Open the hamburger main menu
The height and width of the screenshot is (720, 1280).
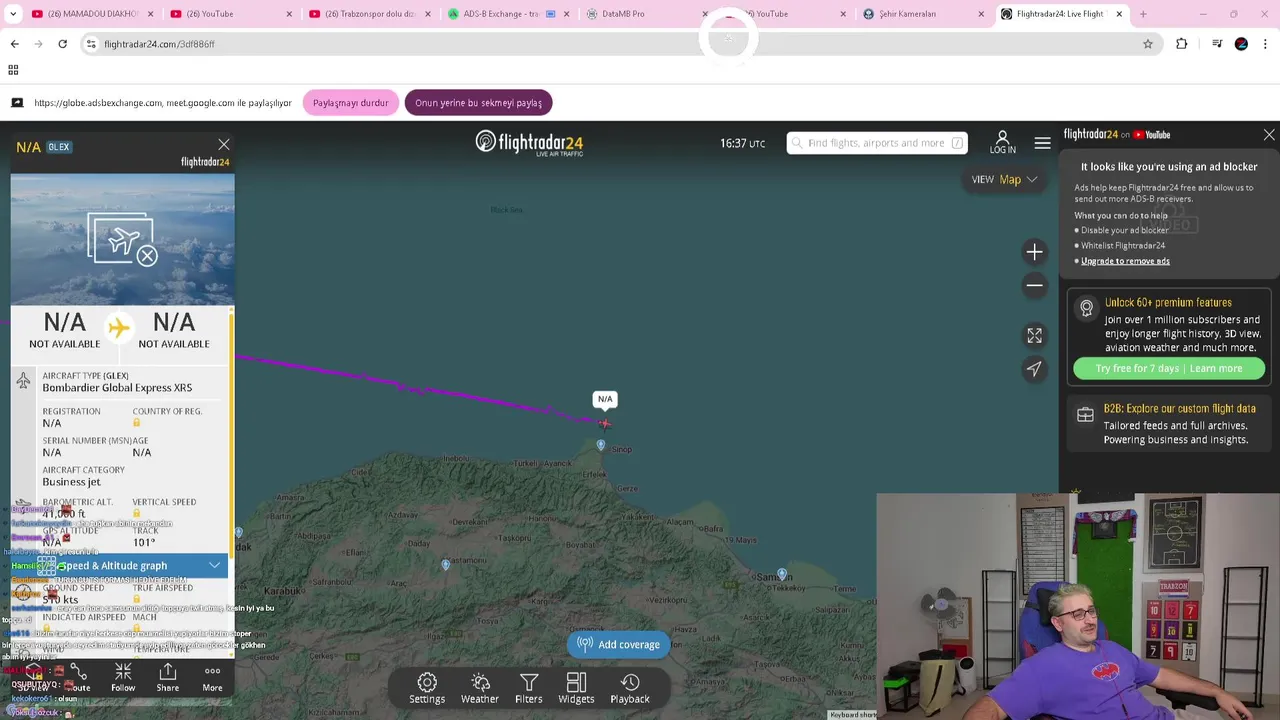click(x=1042, y=143)
